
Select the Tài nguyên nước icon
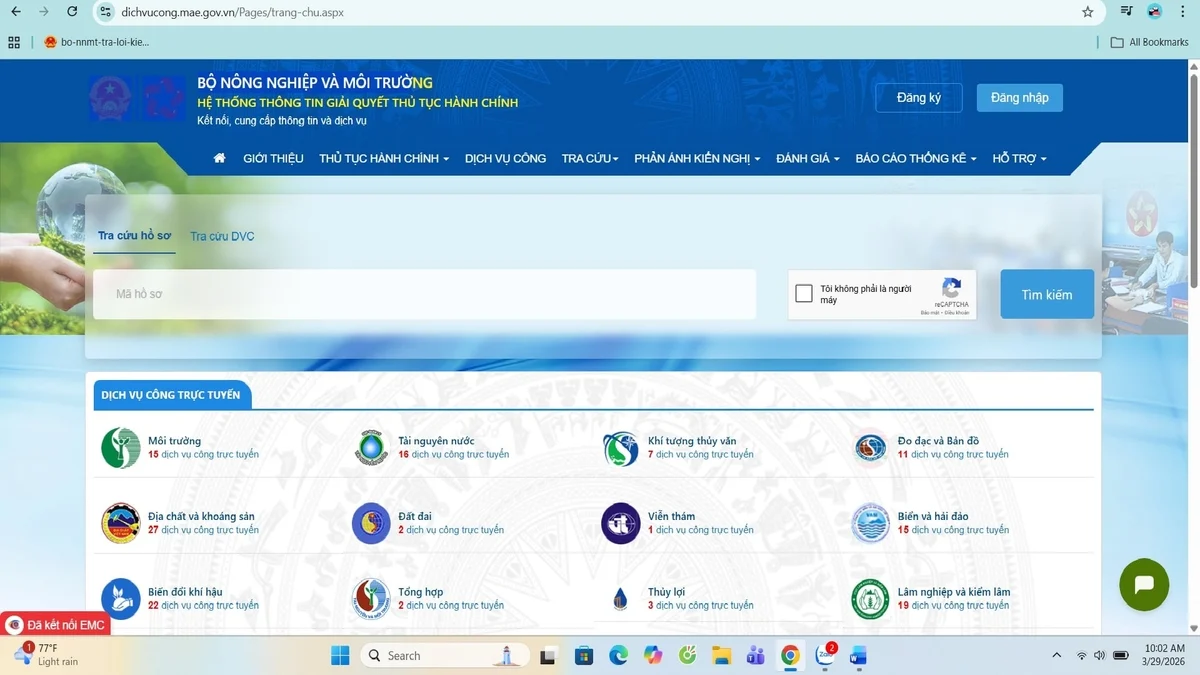[371, 448]
